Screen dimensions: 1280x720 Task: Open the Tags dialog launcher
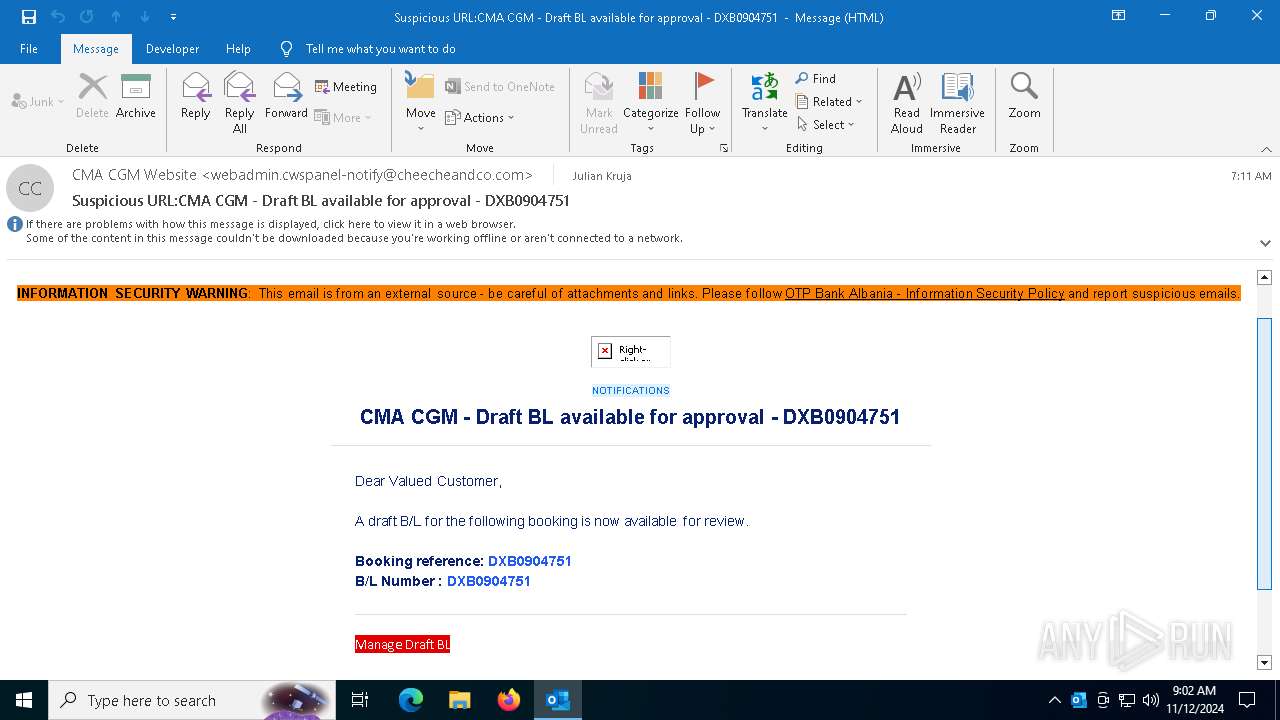pyautogui.click(x=724, y=148)
